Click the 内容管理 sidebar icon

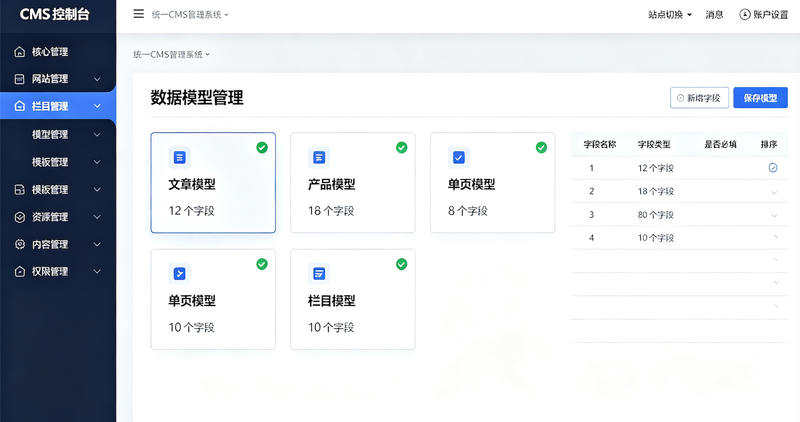pyautogui.click(x=19, y=244)
